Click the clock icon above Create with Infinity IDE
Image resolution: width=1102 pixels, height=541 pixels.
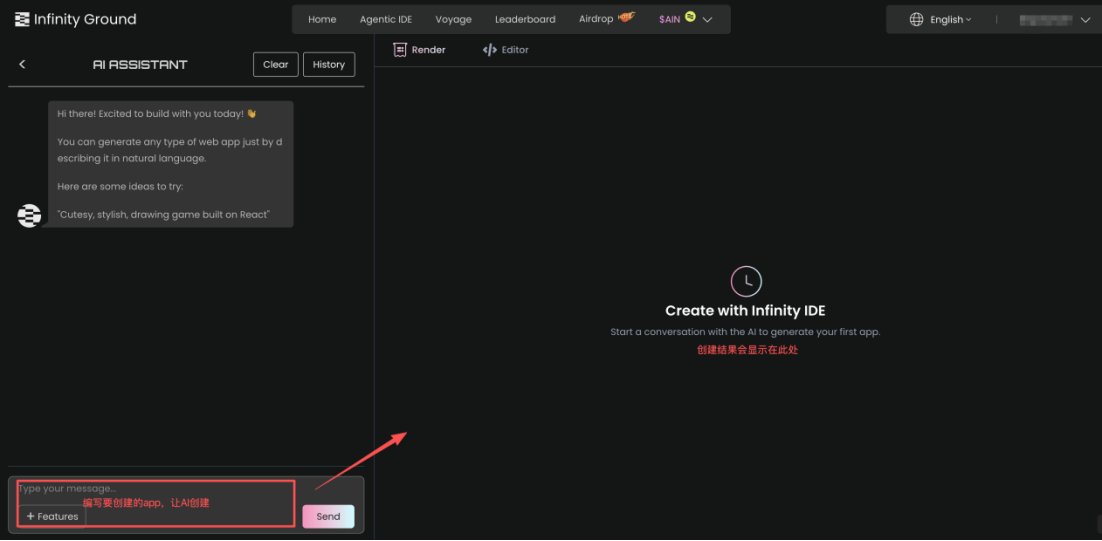[x=746, y=281]
